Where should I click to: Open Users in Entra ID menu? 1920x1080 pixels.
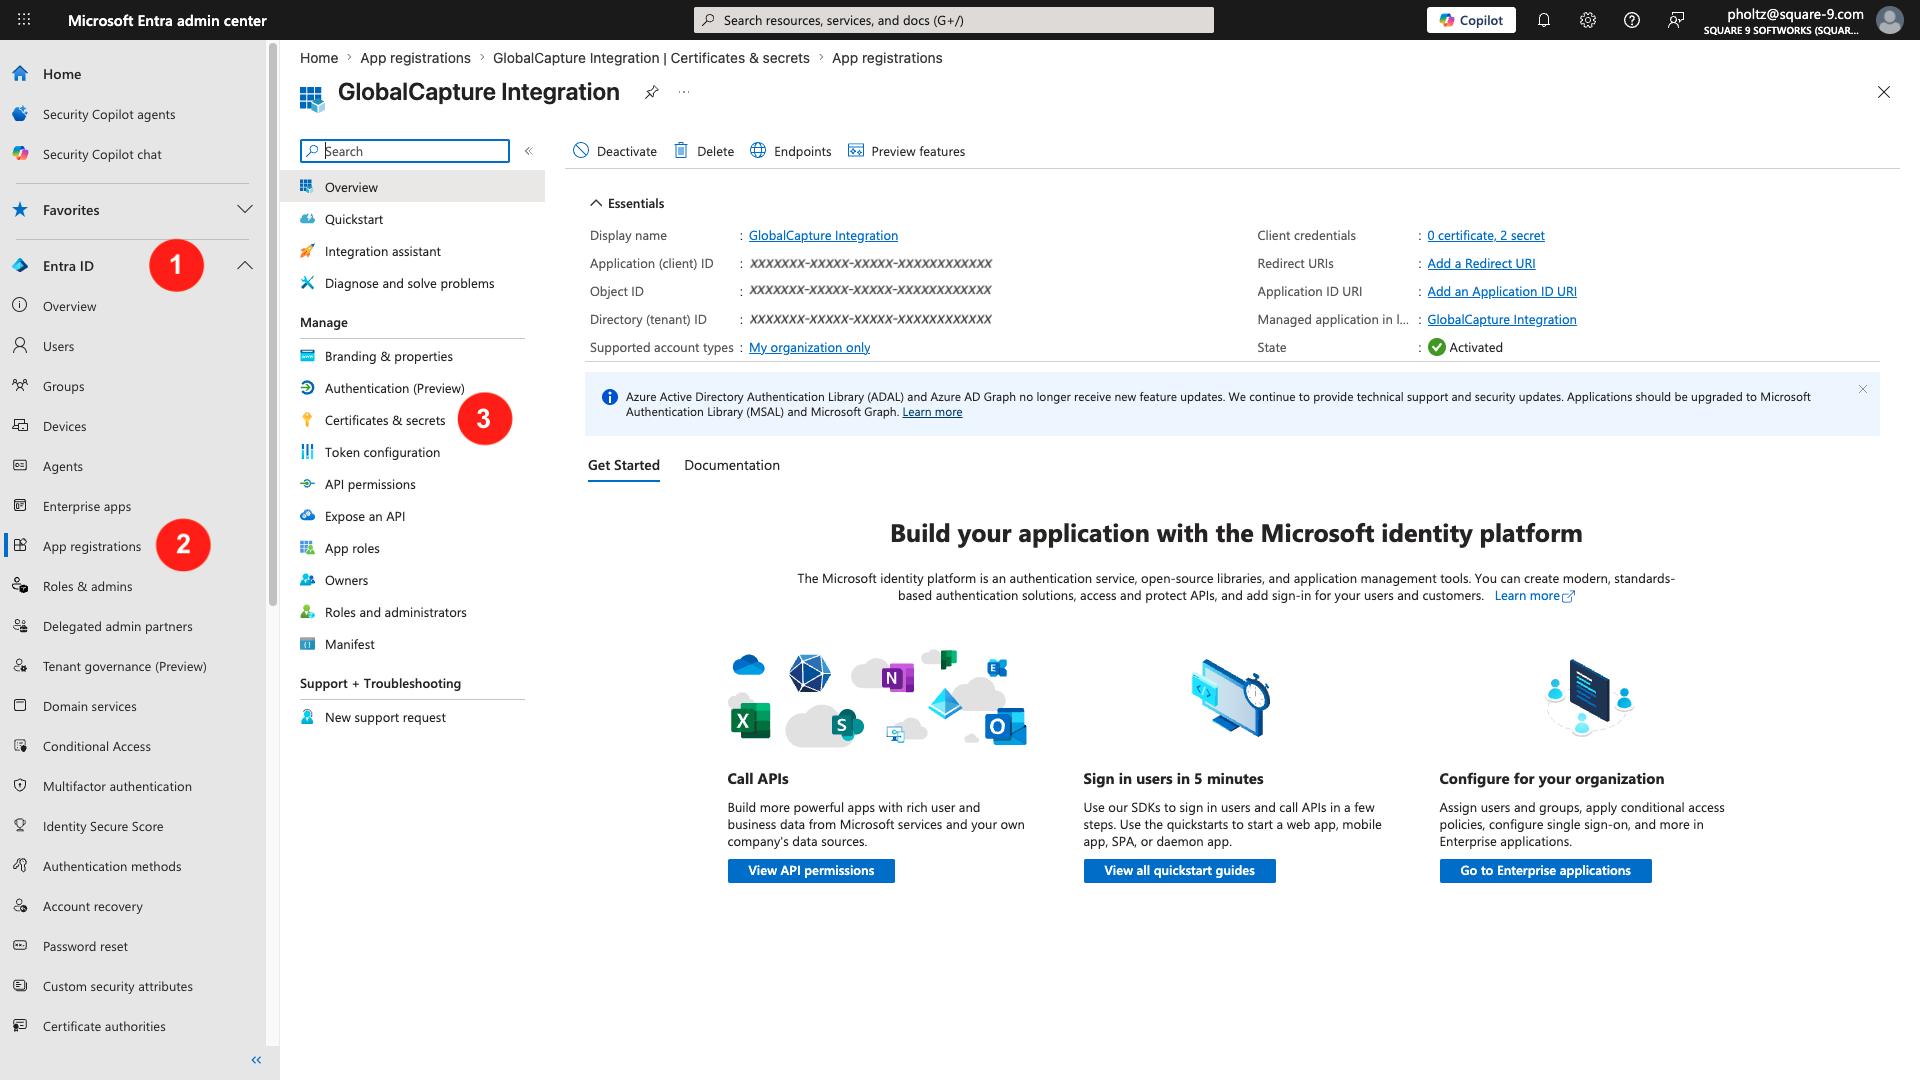58,346
